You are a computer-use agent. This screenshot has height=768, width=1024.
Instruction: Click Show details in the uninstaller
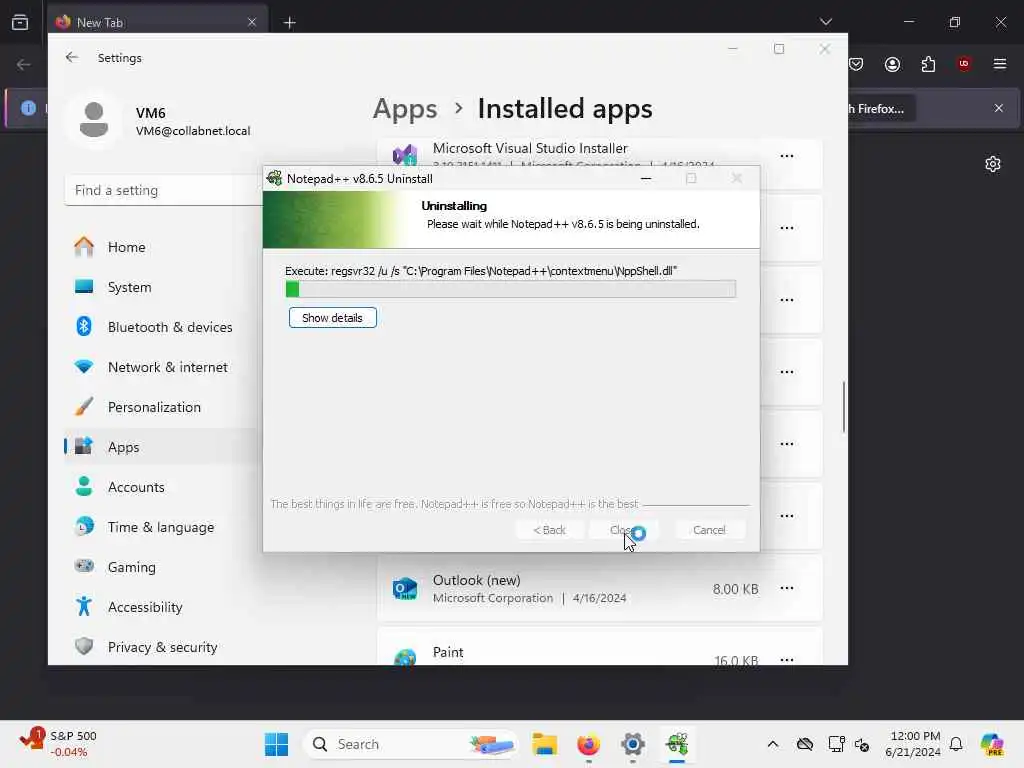pos(332,318)
